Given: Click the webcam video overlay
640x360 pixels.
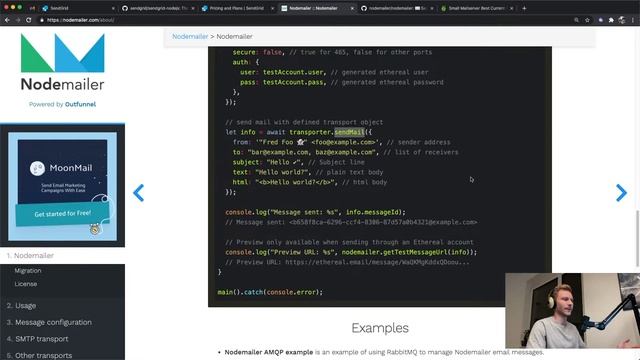Looking at the screenshot, I should click(x=573, y=311).
